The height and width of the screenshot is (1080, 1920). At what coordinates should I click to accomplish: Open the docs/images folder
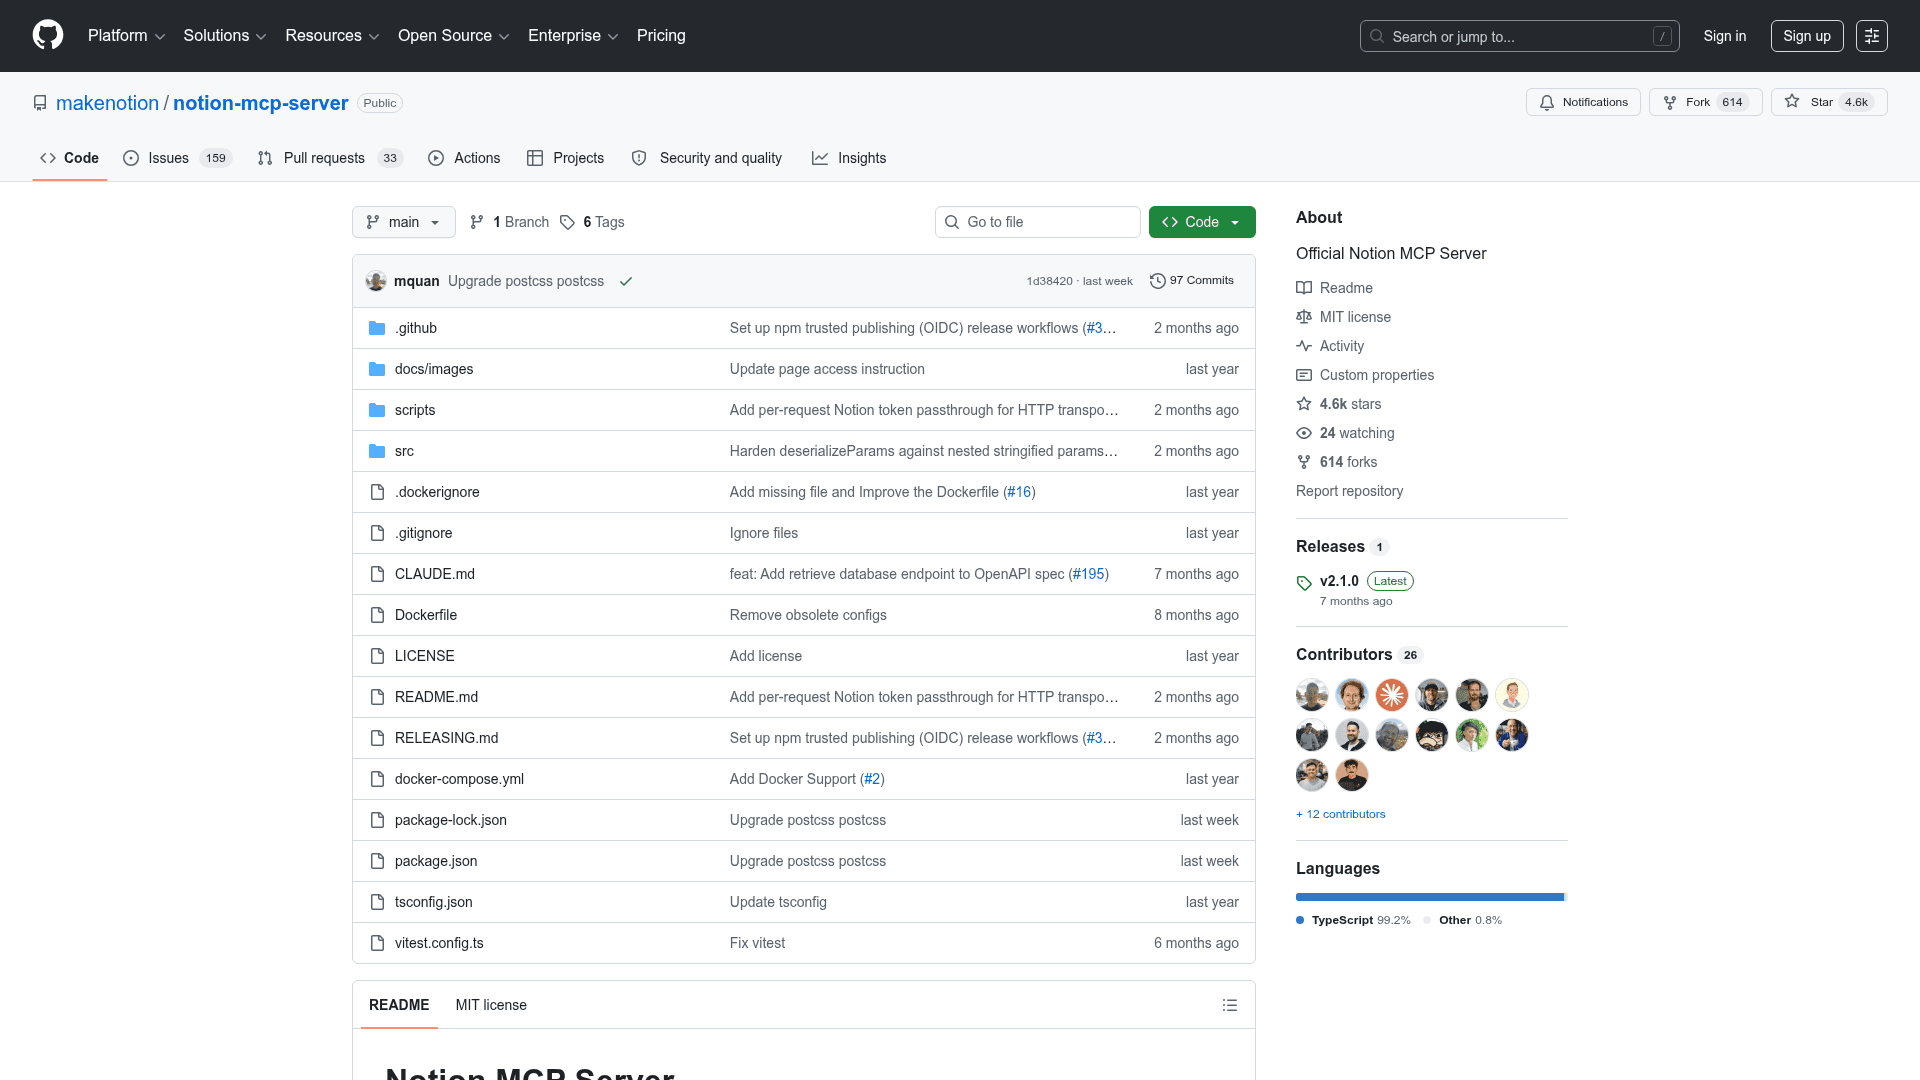coord(433,369)
